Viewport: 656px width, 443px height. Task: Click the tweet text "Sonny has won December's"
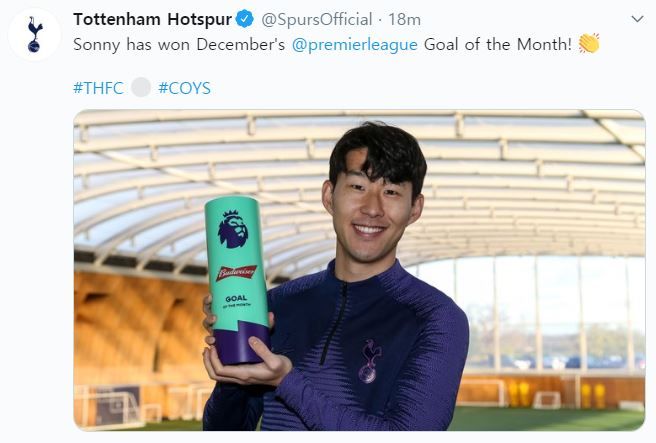point(179,44)
